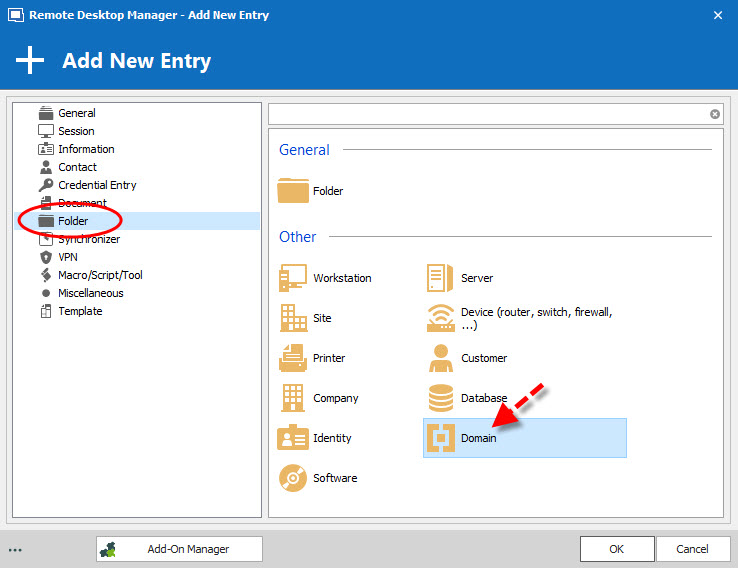Click the Printer entry icon
Screen dimensions: 738x568
[293, 358]
